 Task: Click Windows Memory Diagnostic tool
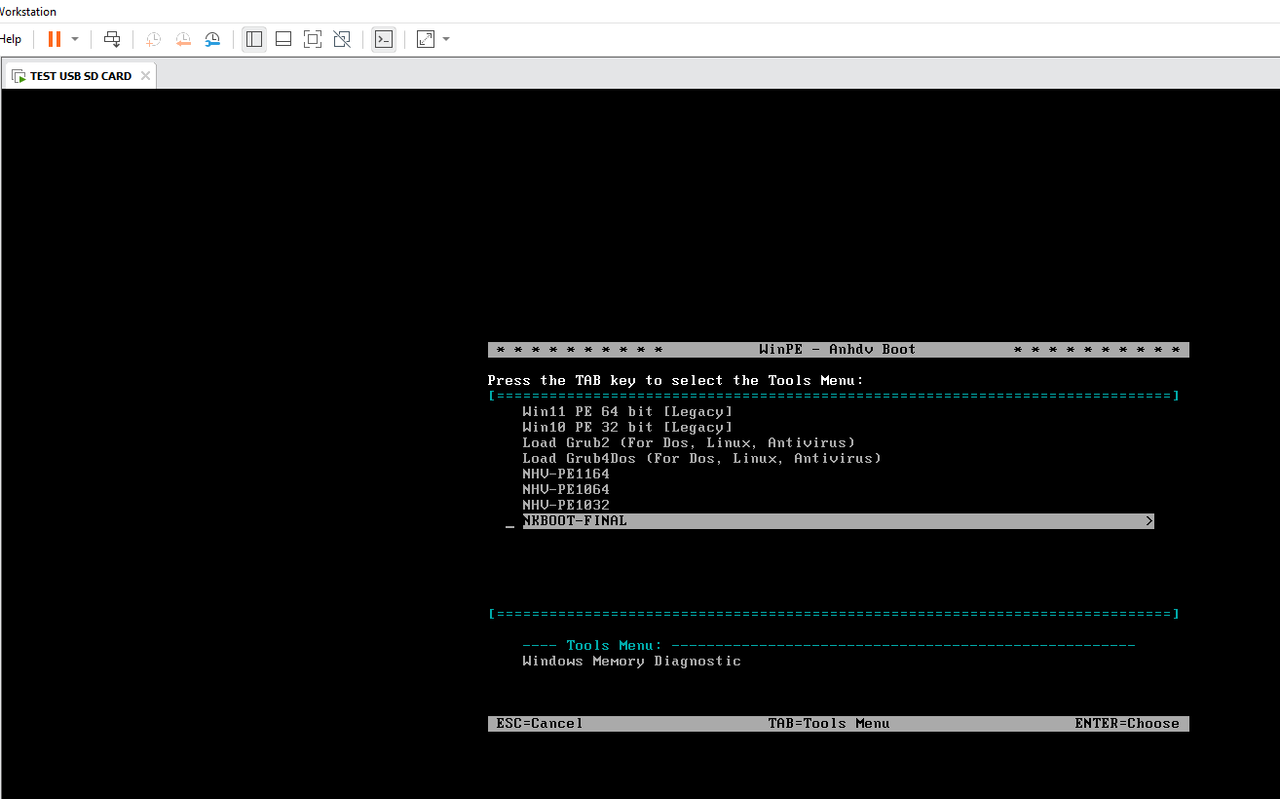coord(631,661)
